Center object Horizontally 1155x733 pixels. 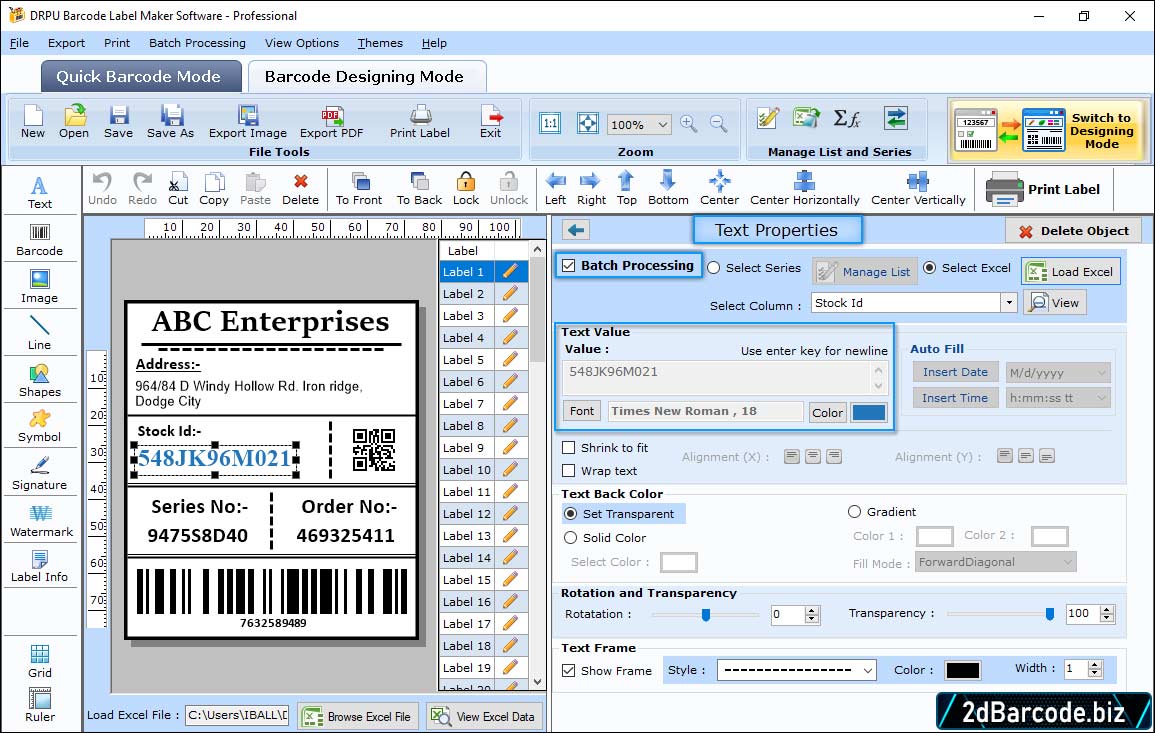click(x=804, y=189)
